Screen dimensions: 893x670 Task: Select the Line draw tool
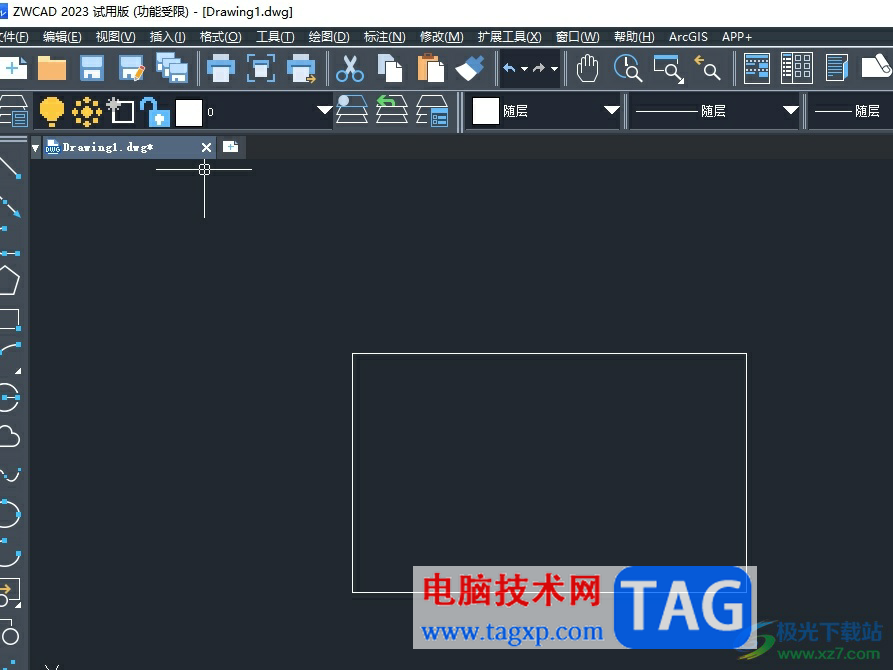[10, 168]
